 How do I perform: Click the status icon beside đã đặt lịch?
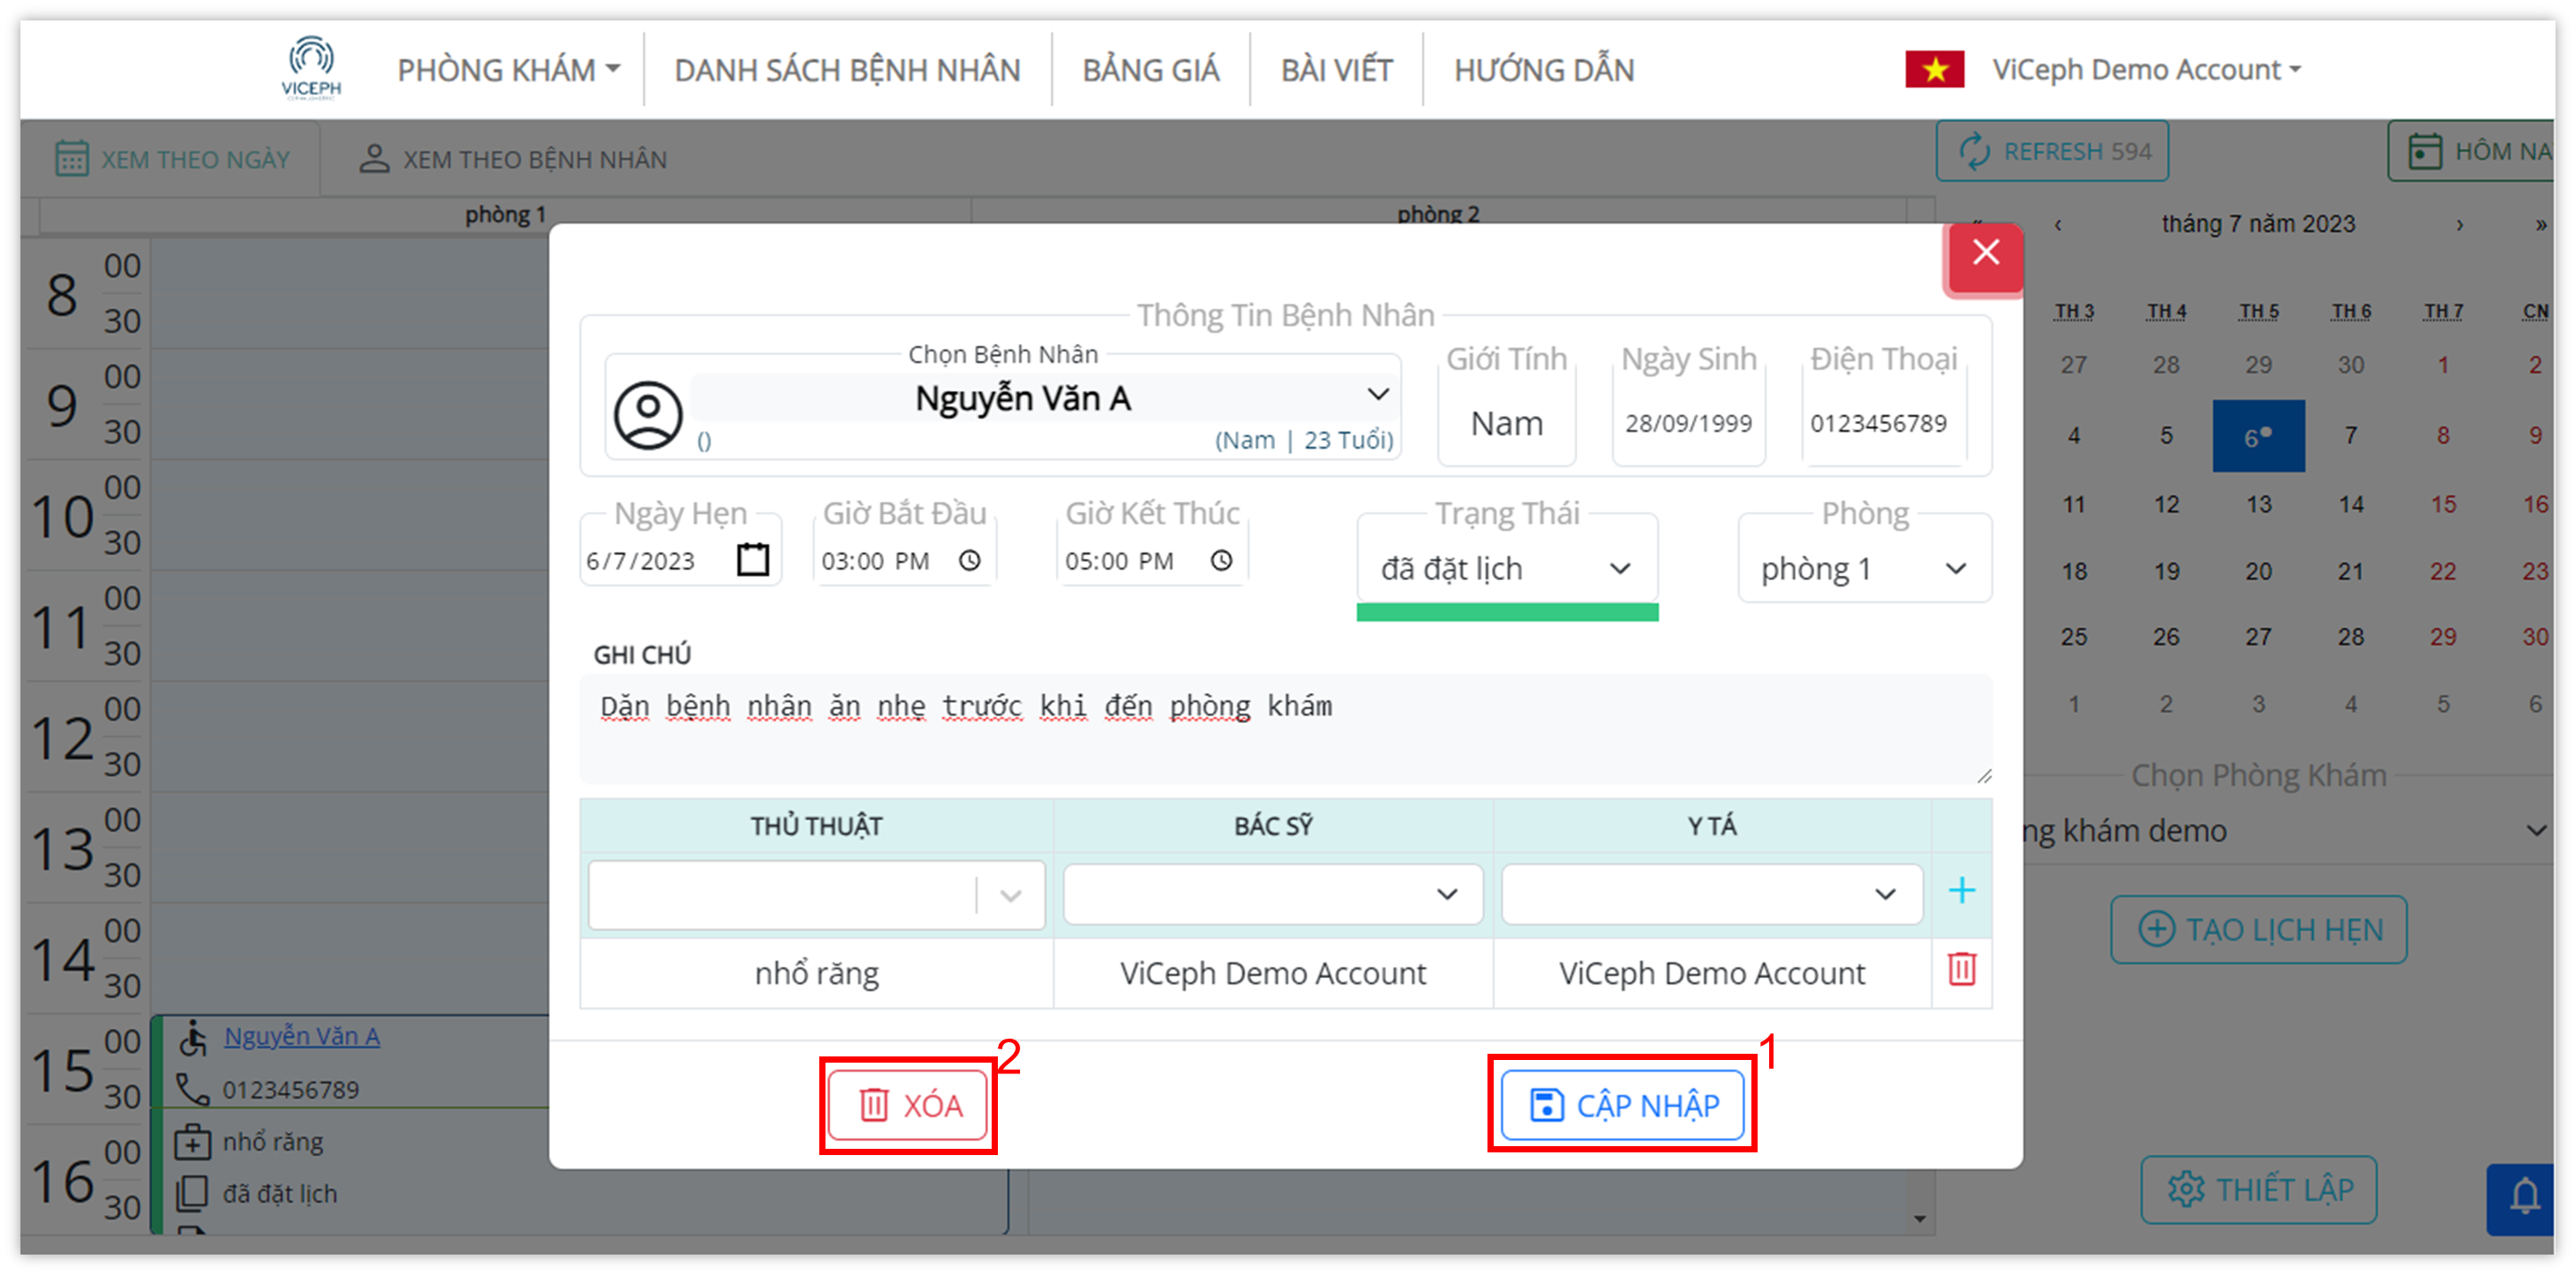click(192, 1192)
